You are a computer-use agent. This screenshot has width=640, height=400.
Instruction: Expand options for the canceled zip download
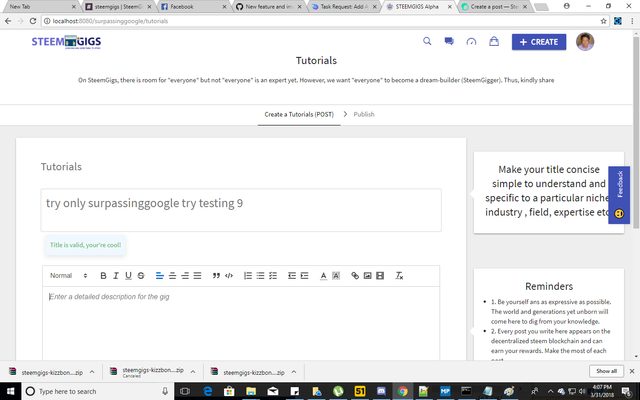(x=193, y=372)
